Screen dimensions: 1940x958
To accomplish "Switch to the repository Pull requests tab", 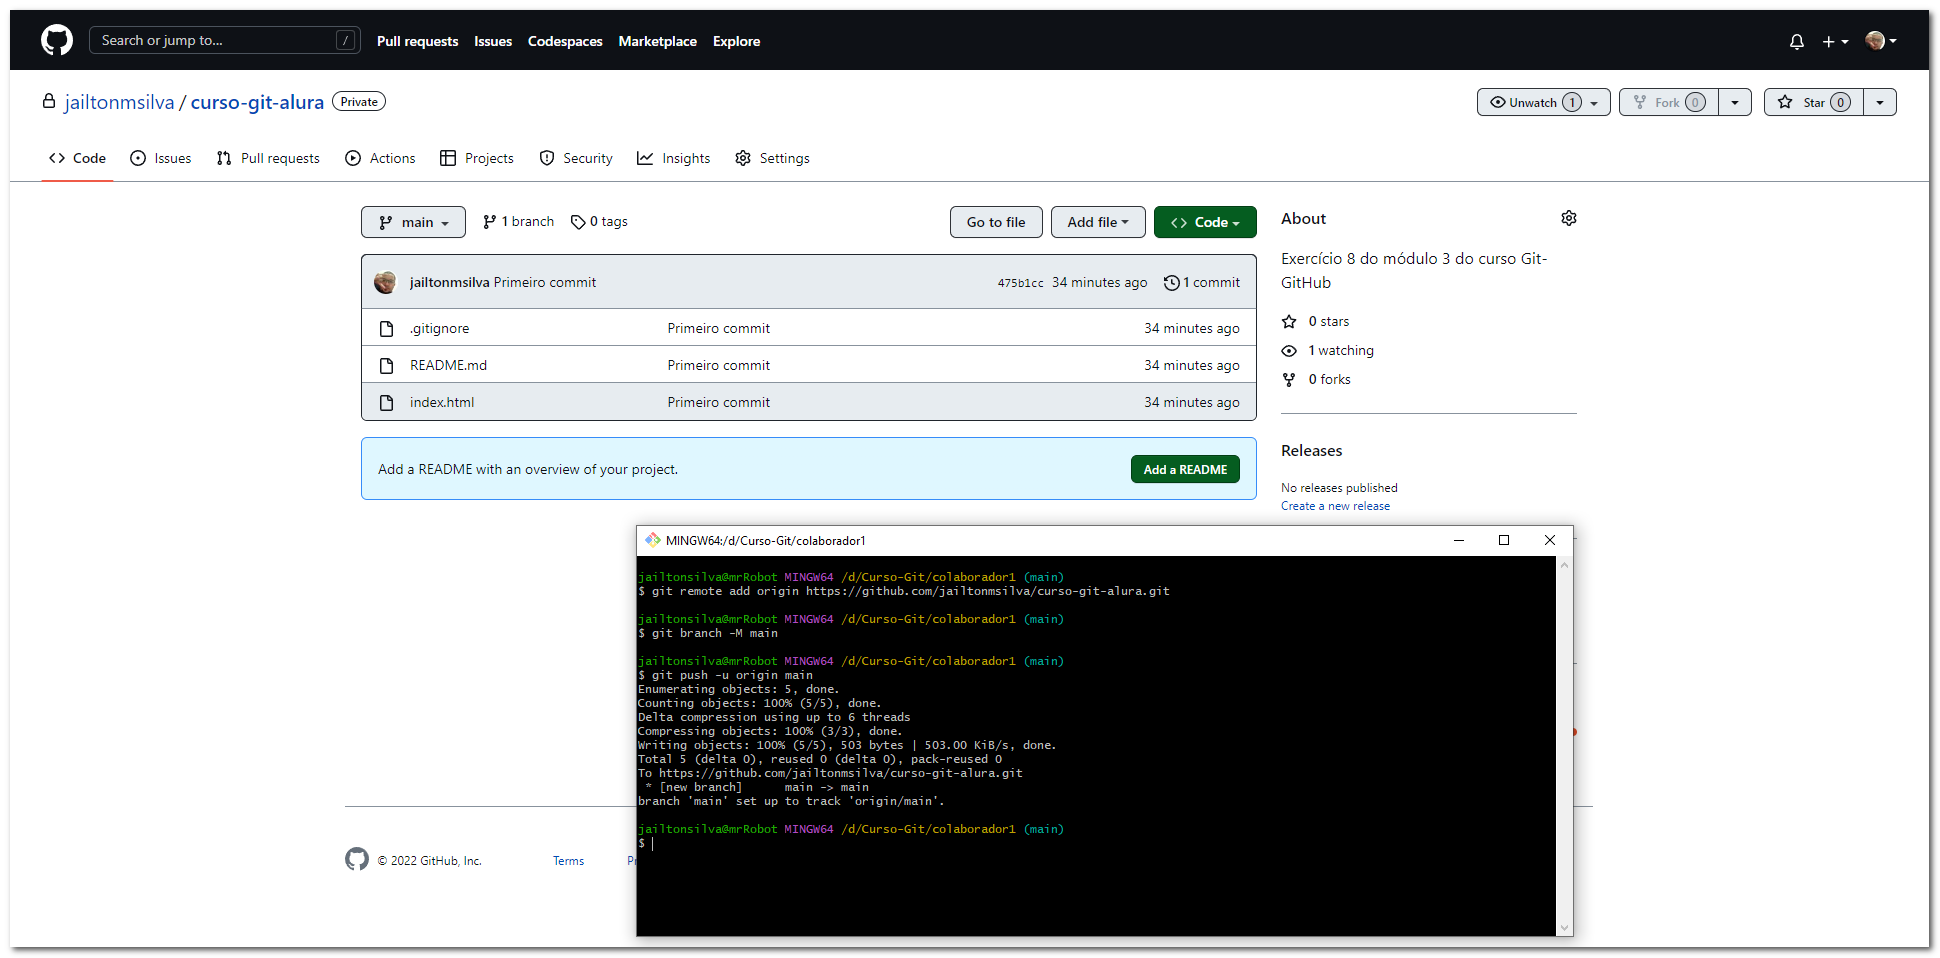I will point(268,158).
